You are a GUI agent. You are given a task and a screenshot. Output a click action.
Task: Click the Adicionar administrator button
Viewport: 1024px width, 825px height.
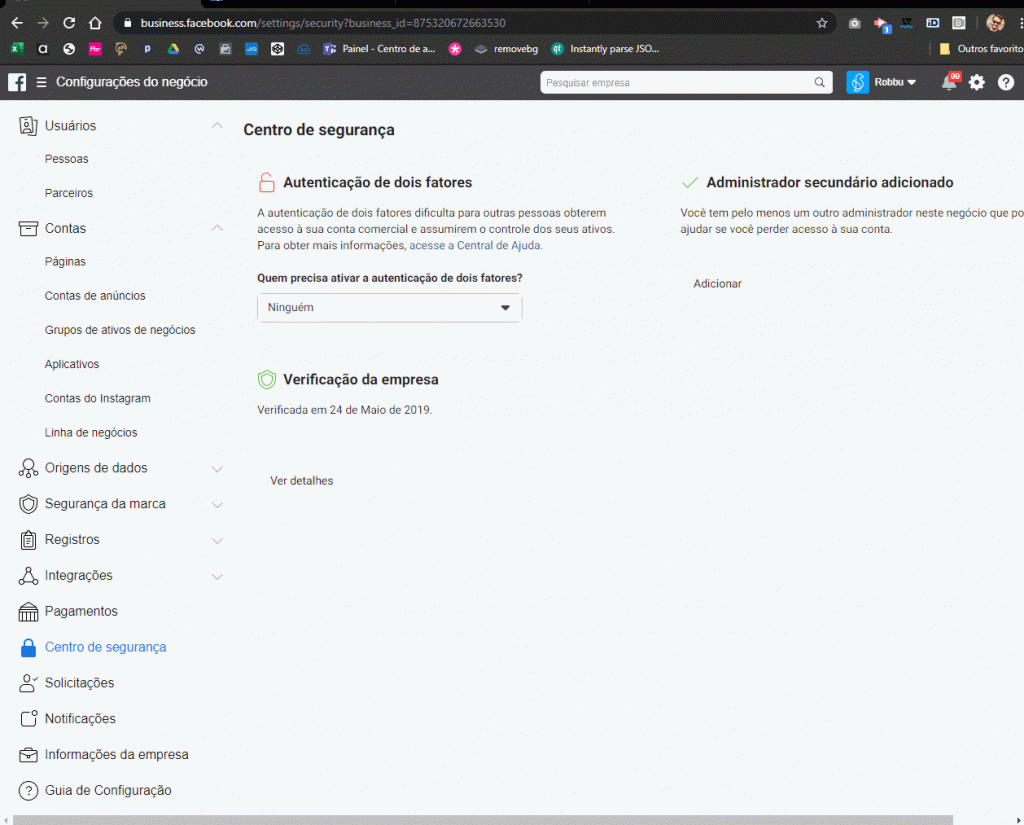pyautogui.click(x=717, y=284)
